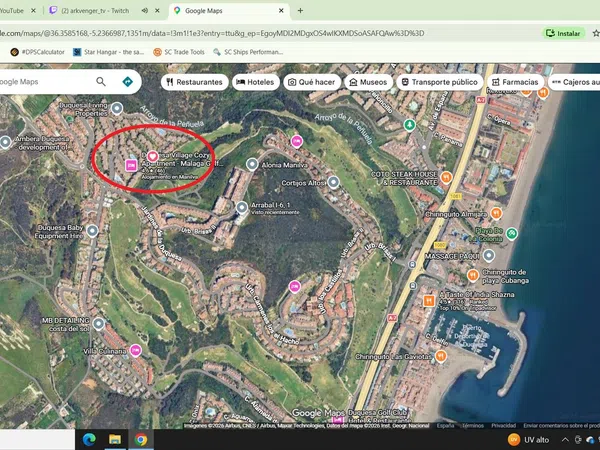600x450 pixels.
Task: Filter map by Hoteles chip
Action: tap(256, 82)
